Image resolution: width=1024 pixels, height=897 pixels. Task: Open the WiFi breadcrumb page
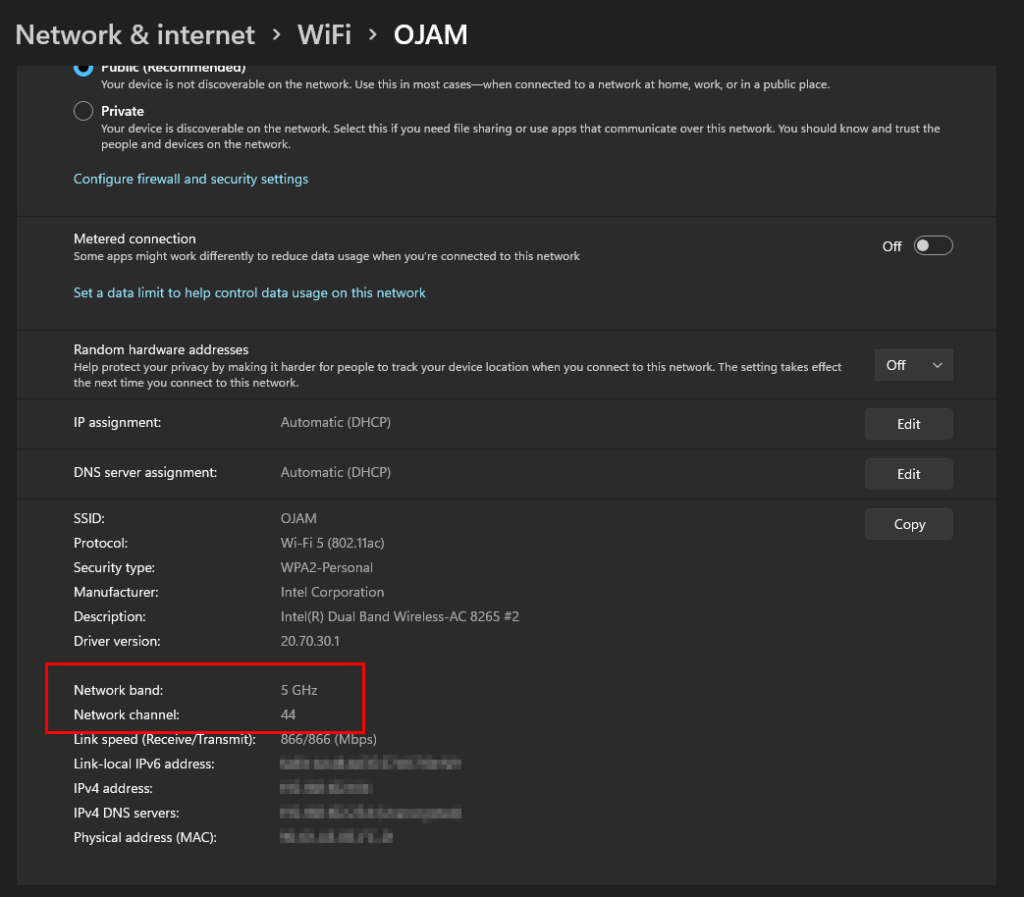pyautogui.click(x=324, y=34)
